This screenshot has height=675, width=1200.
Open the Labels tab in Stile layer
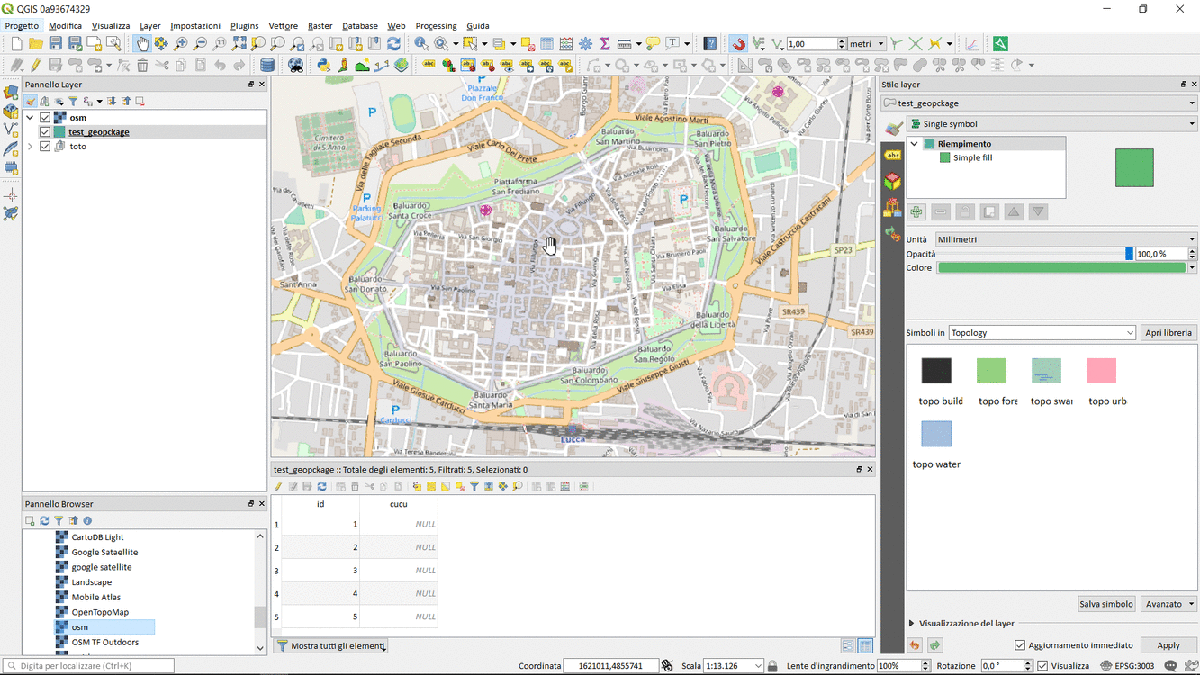coord(893,154)
